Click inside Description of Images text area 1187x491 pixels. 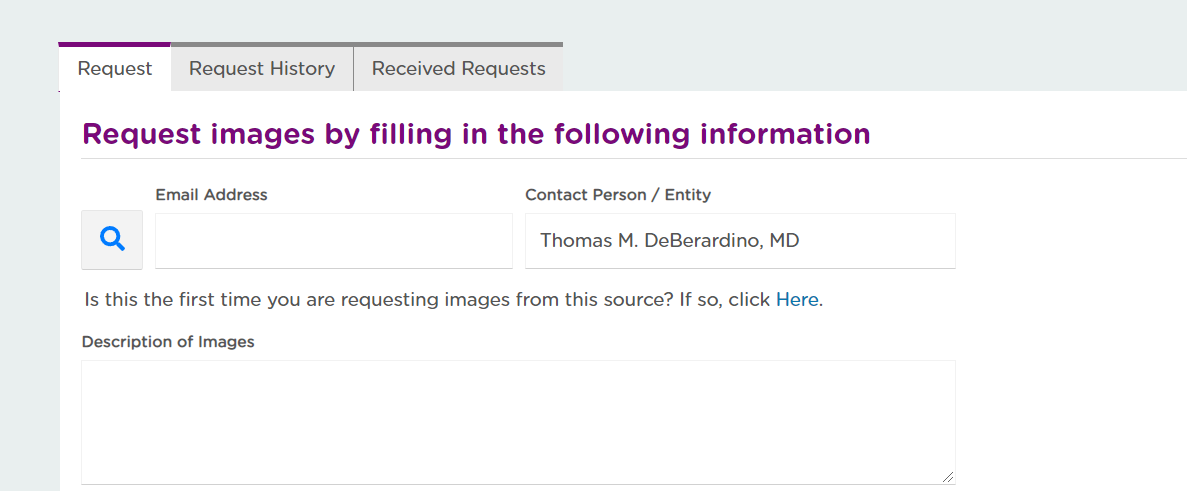tap(519, 422)
